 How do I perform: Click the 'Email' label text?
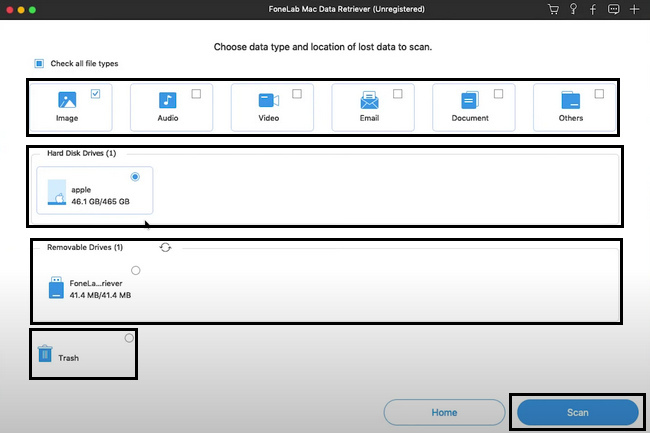(x=369, y=118)
